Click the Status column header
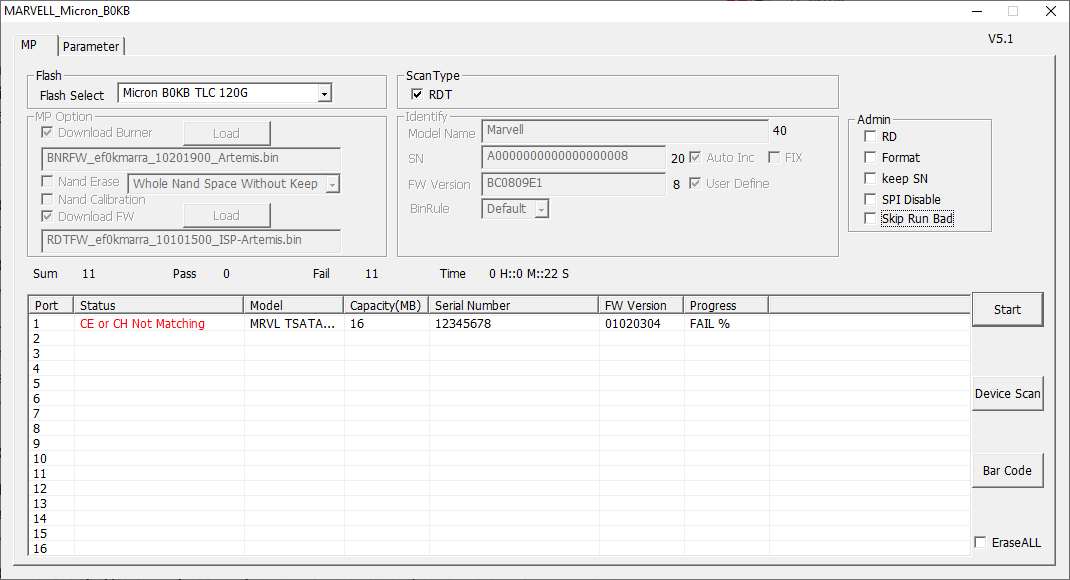Image resolution: width=1070 pixels, height=580 pixels. pyautogui.click(x=159, y=306)
